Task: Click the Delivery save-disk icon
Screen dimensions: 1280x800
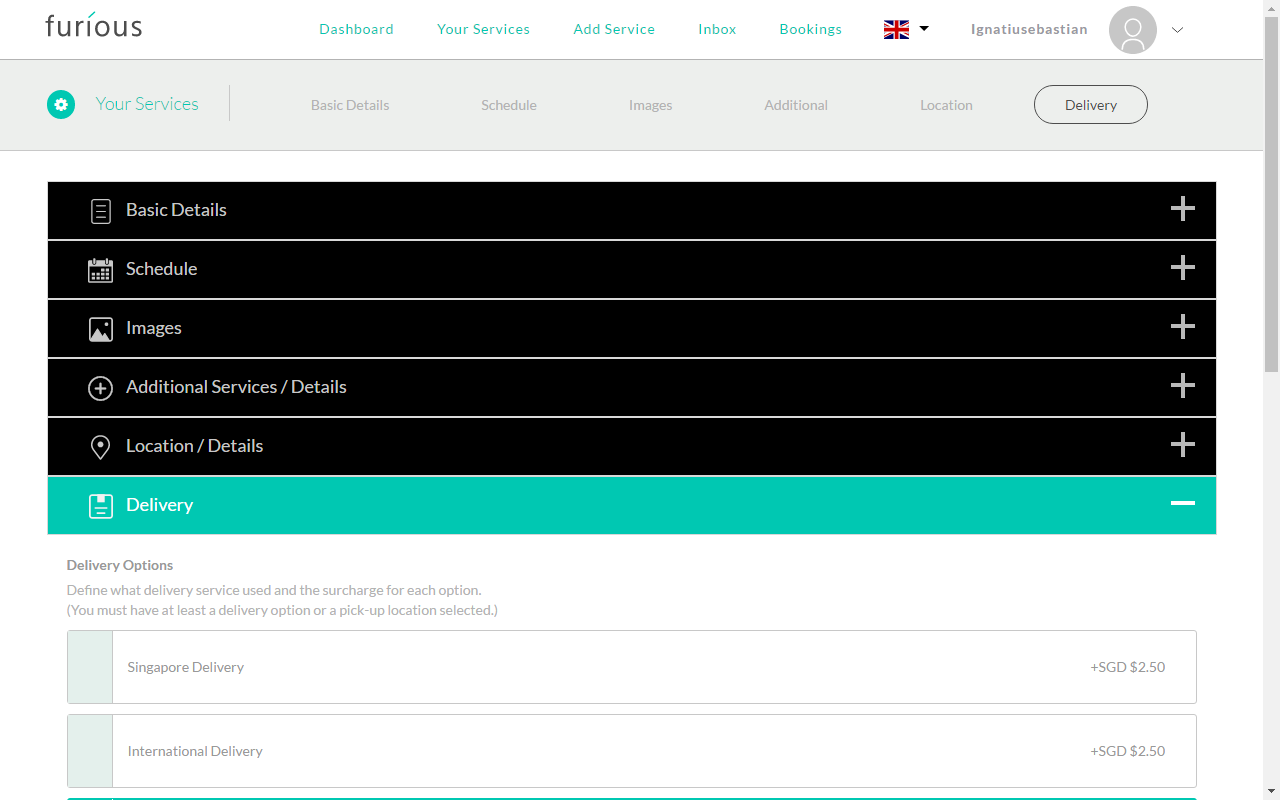Action: coord(100,506)
